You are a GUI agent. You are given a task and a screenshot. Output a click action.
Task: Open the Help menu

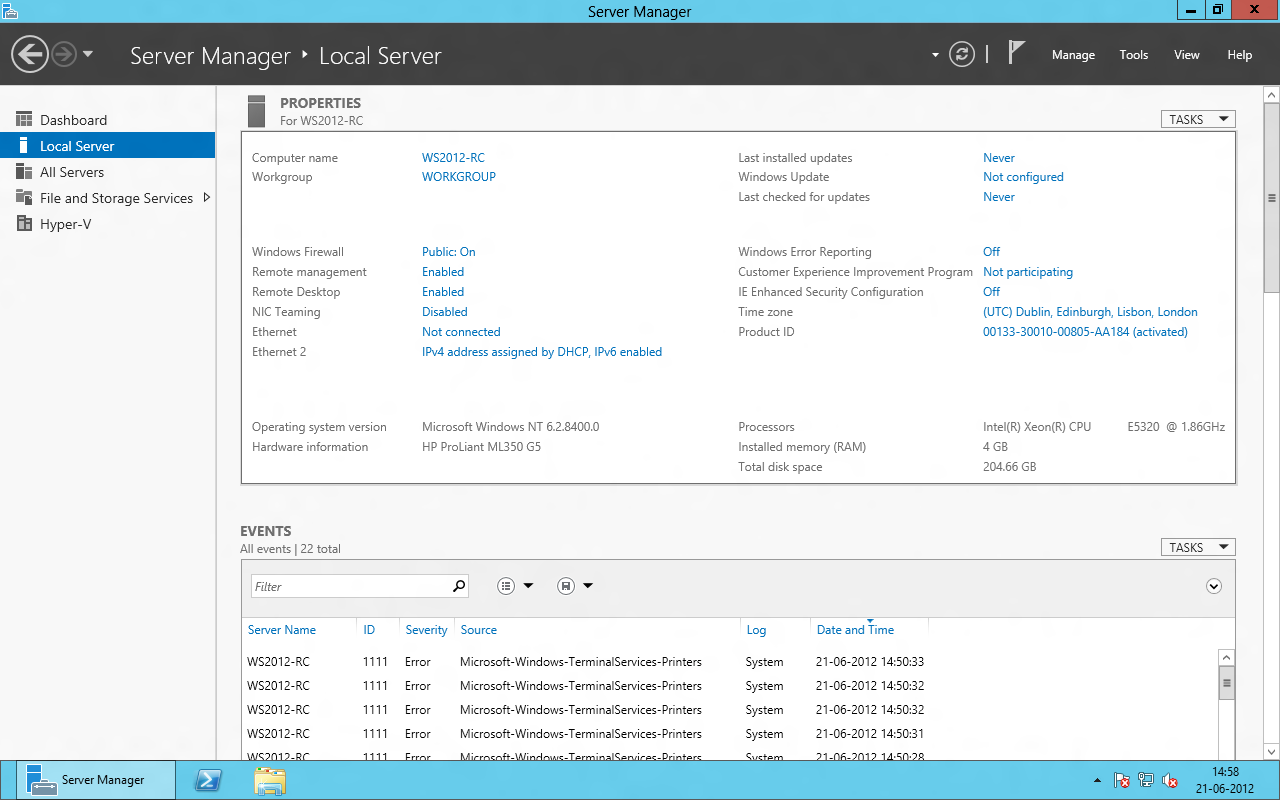1240,55
